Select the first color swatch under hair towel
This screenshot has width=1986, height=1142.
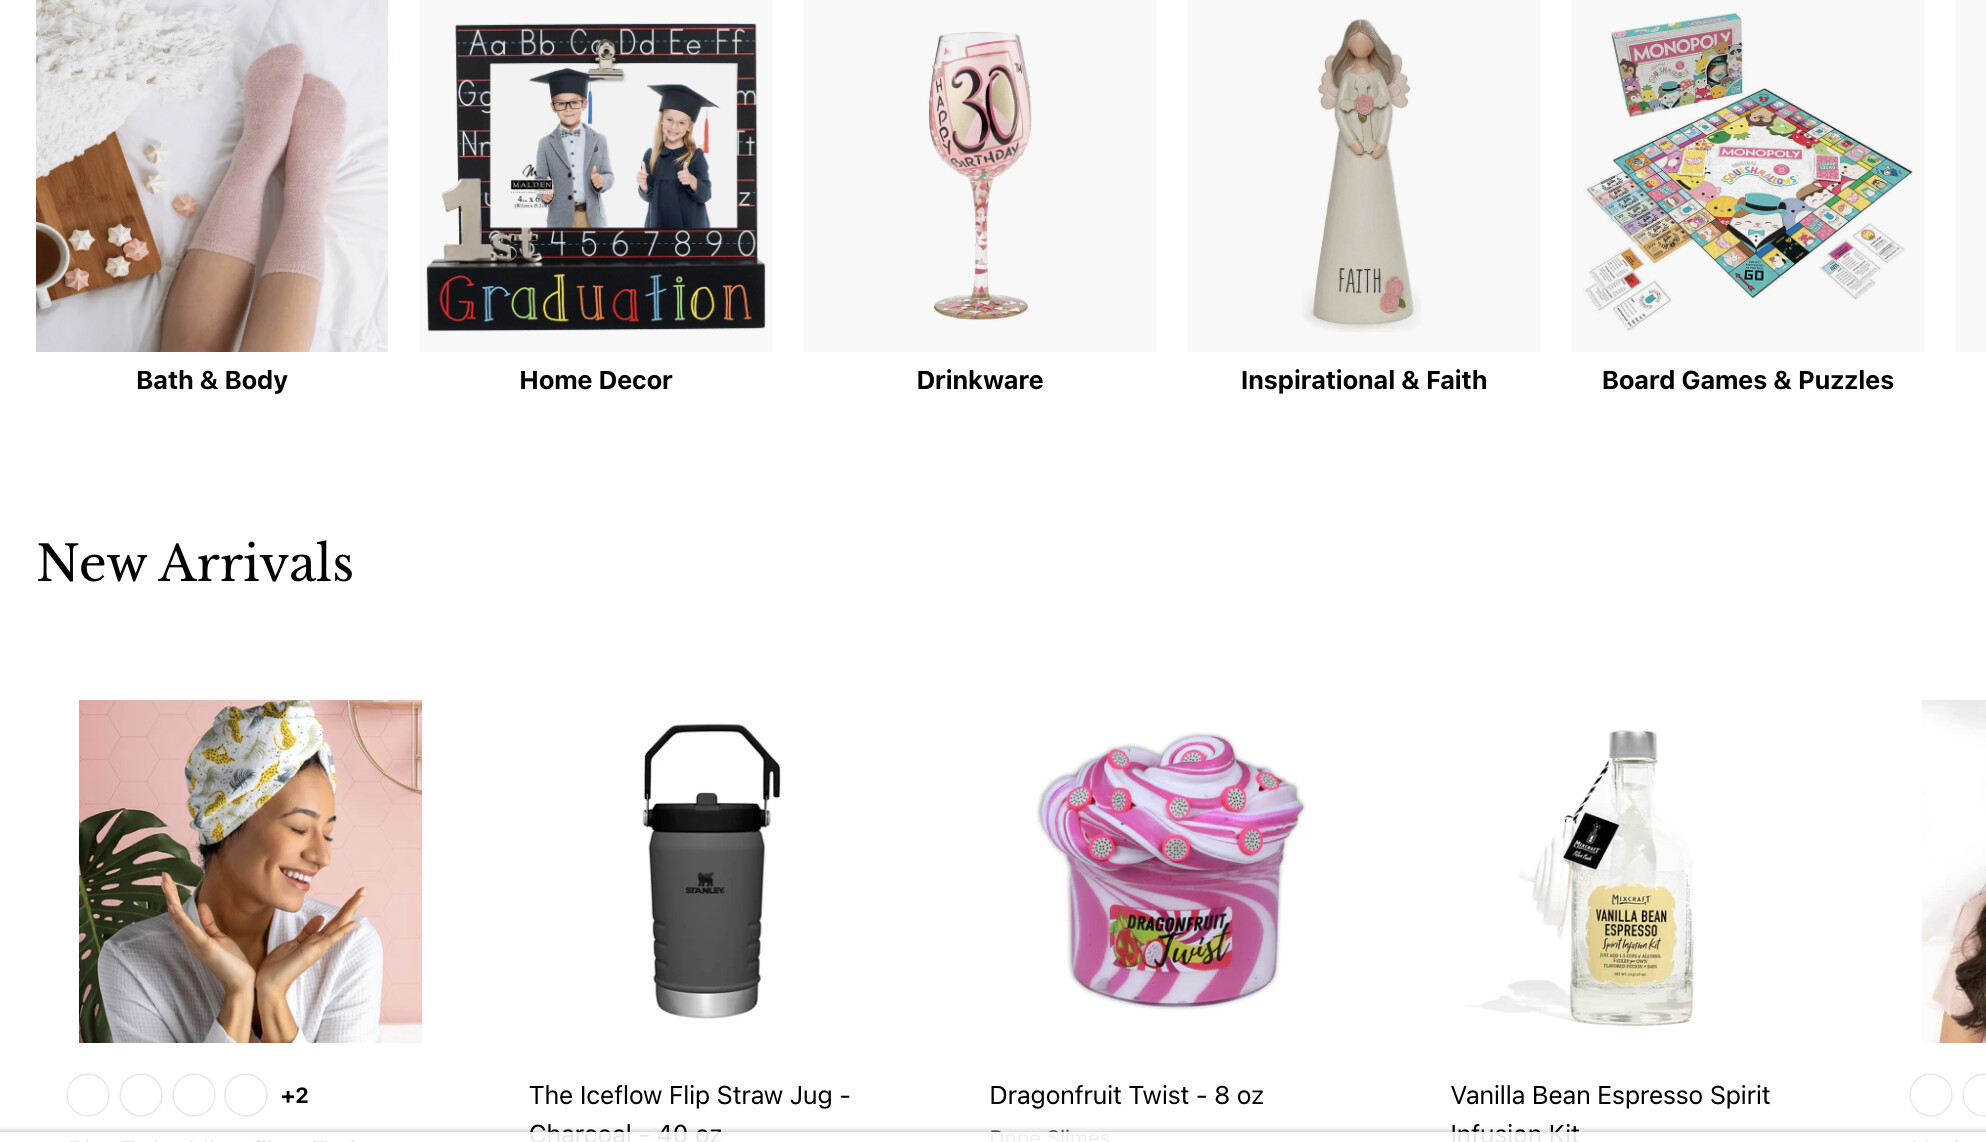[x=88, y=1095]
